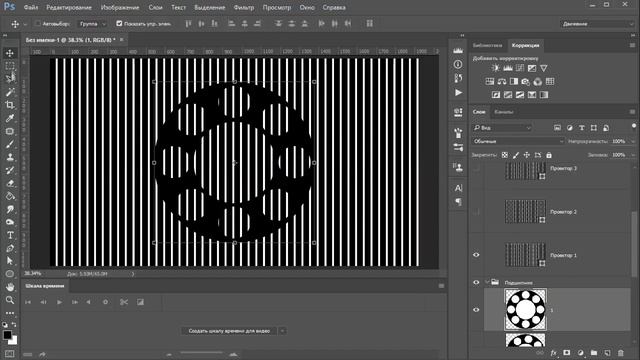
Task: Switch to the Библиотеки tab
Action: (487, 45)
